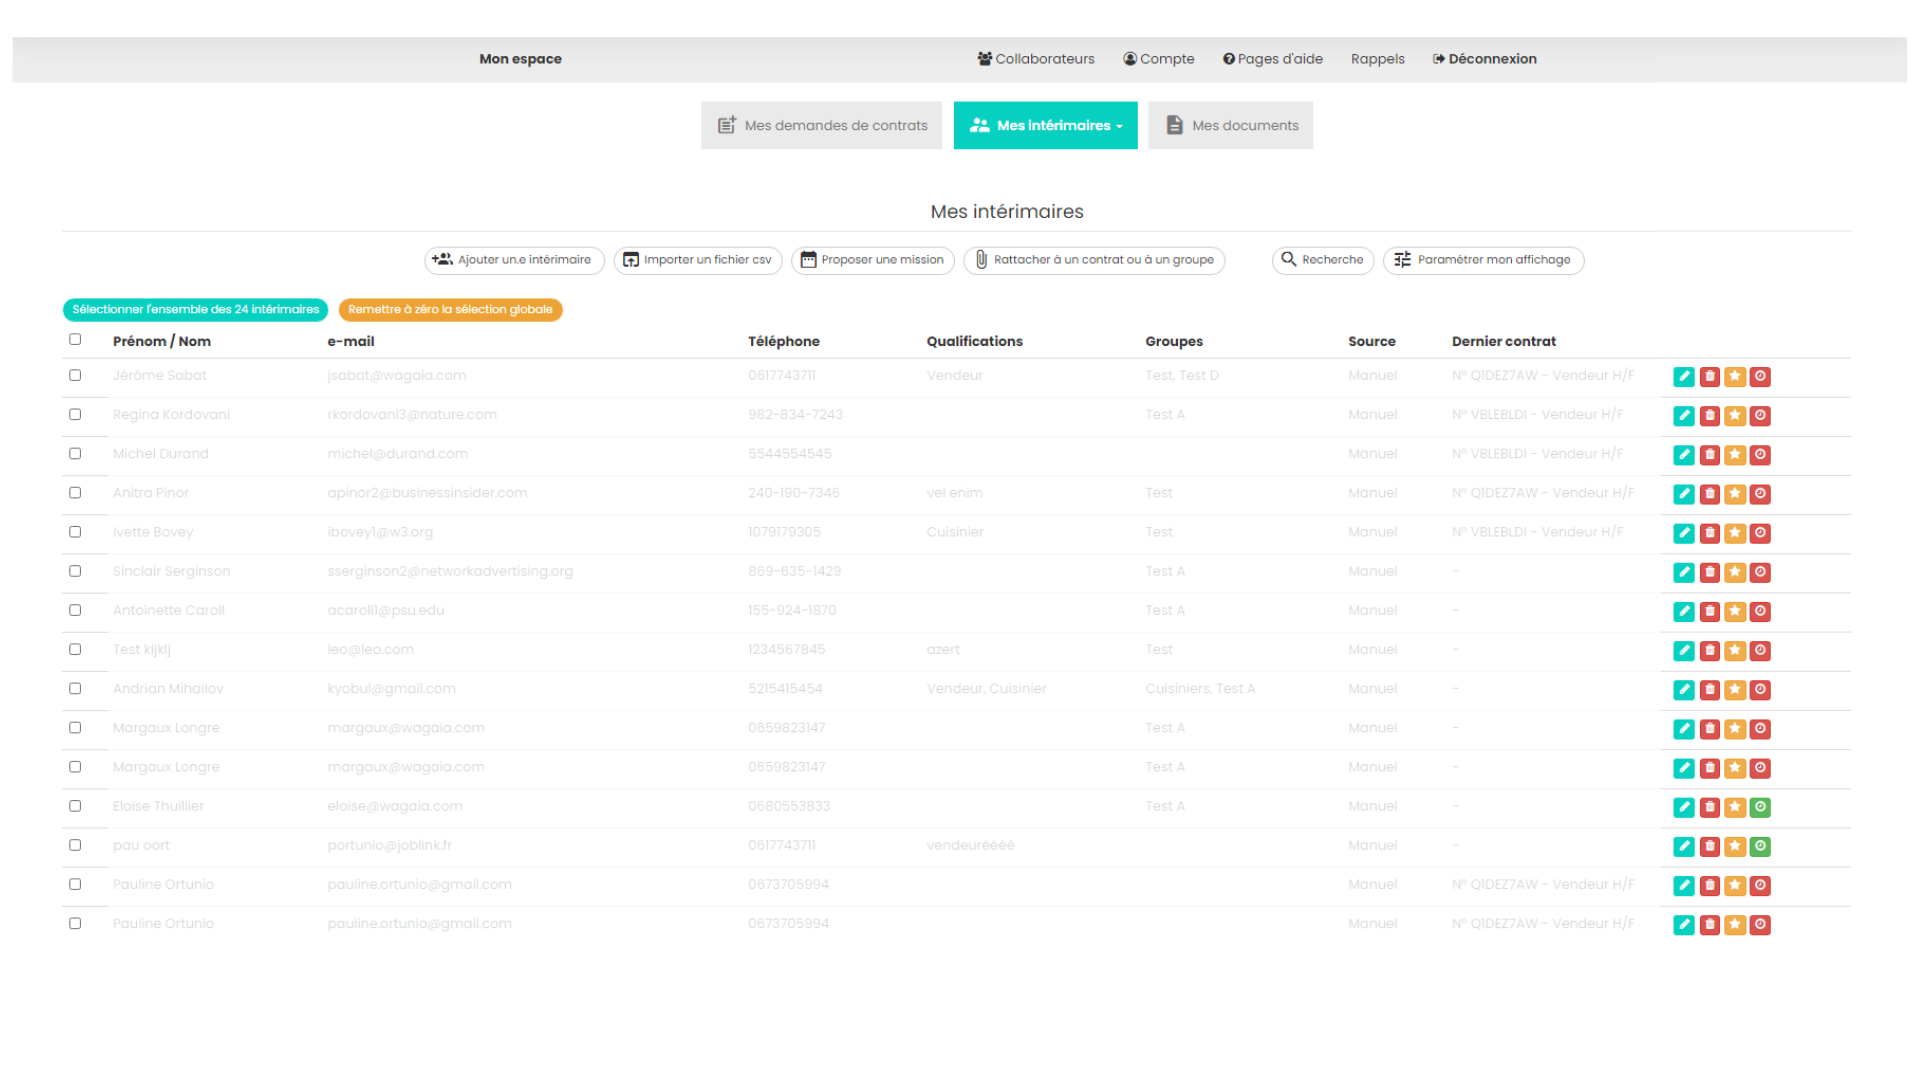The width and height of the screenshot is (1920, 1080).
Task: Click Déconnexion link in top bar
Action: point(1484,59)
